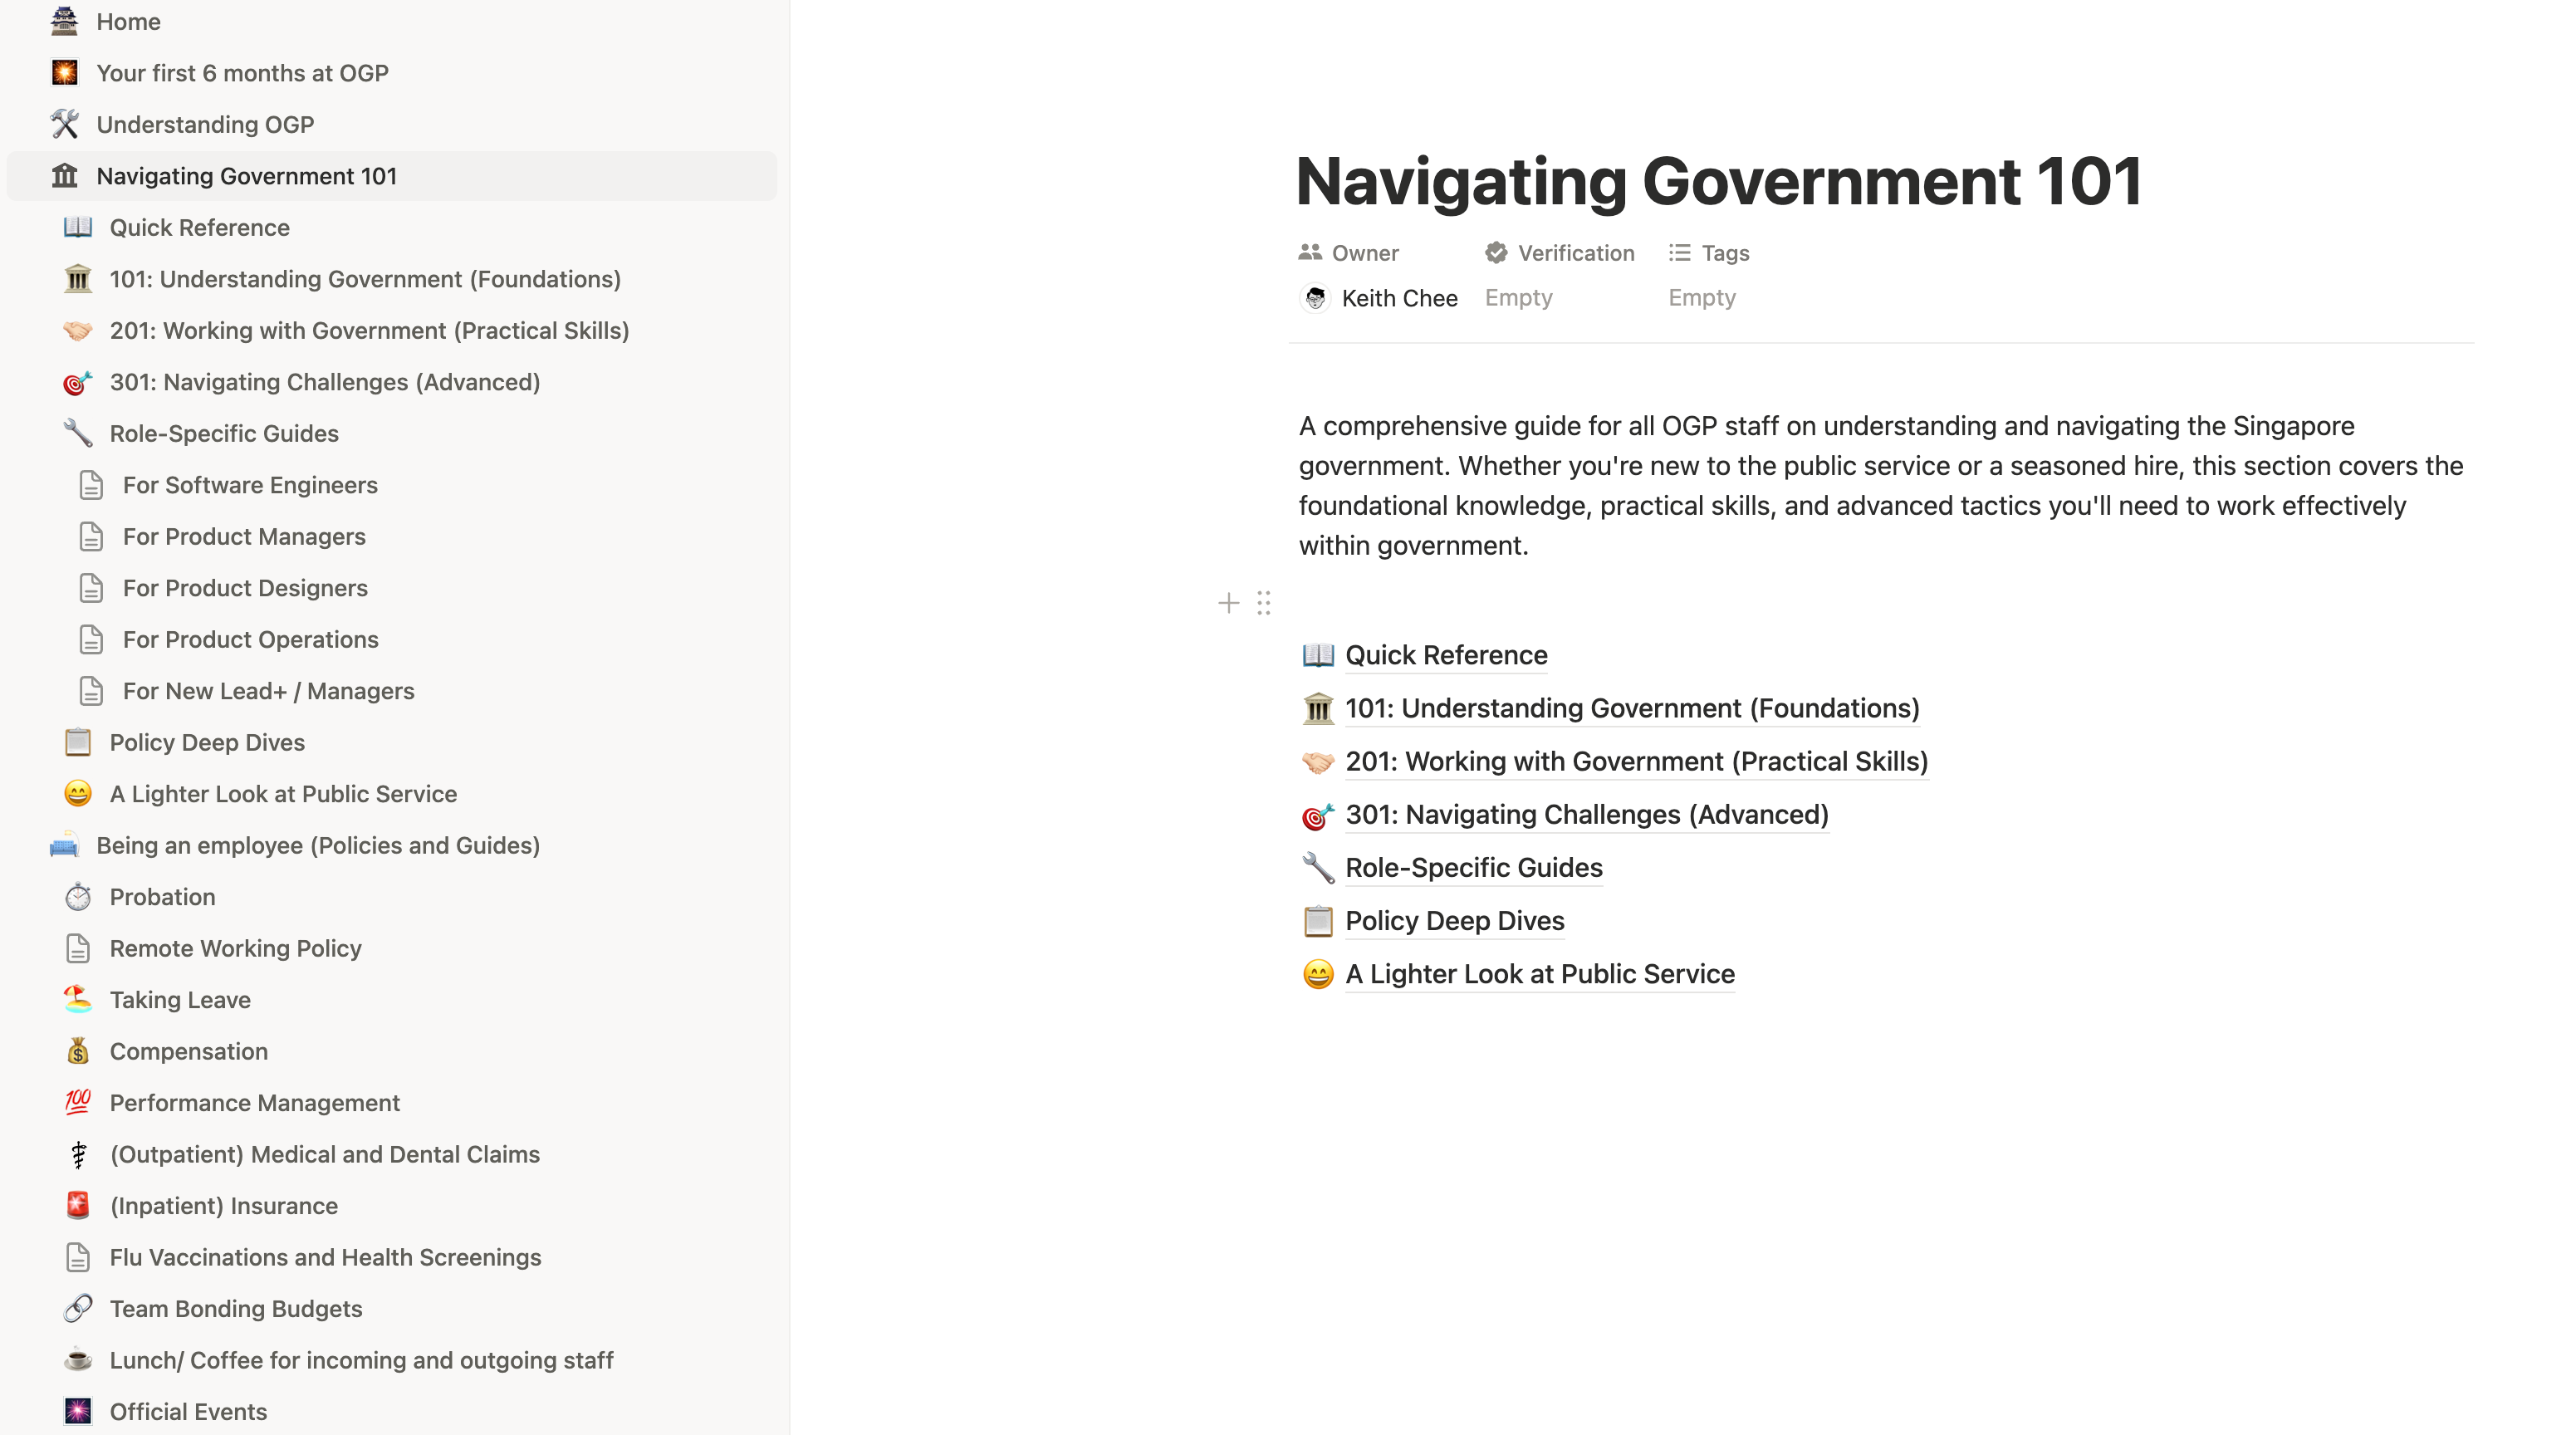Click the dart icon next to 301 link
Screen dimensions: 2576x1435
[1317, 815]
